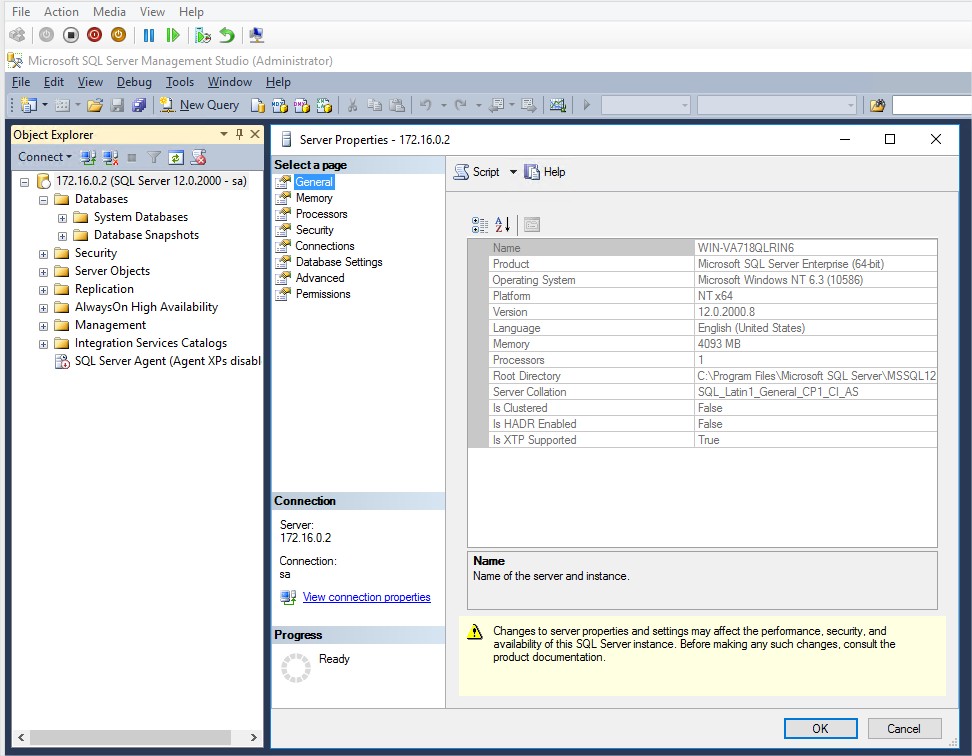
Task: Create a VM checkpoint
Action: tap(203, 35)
